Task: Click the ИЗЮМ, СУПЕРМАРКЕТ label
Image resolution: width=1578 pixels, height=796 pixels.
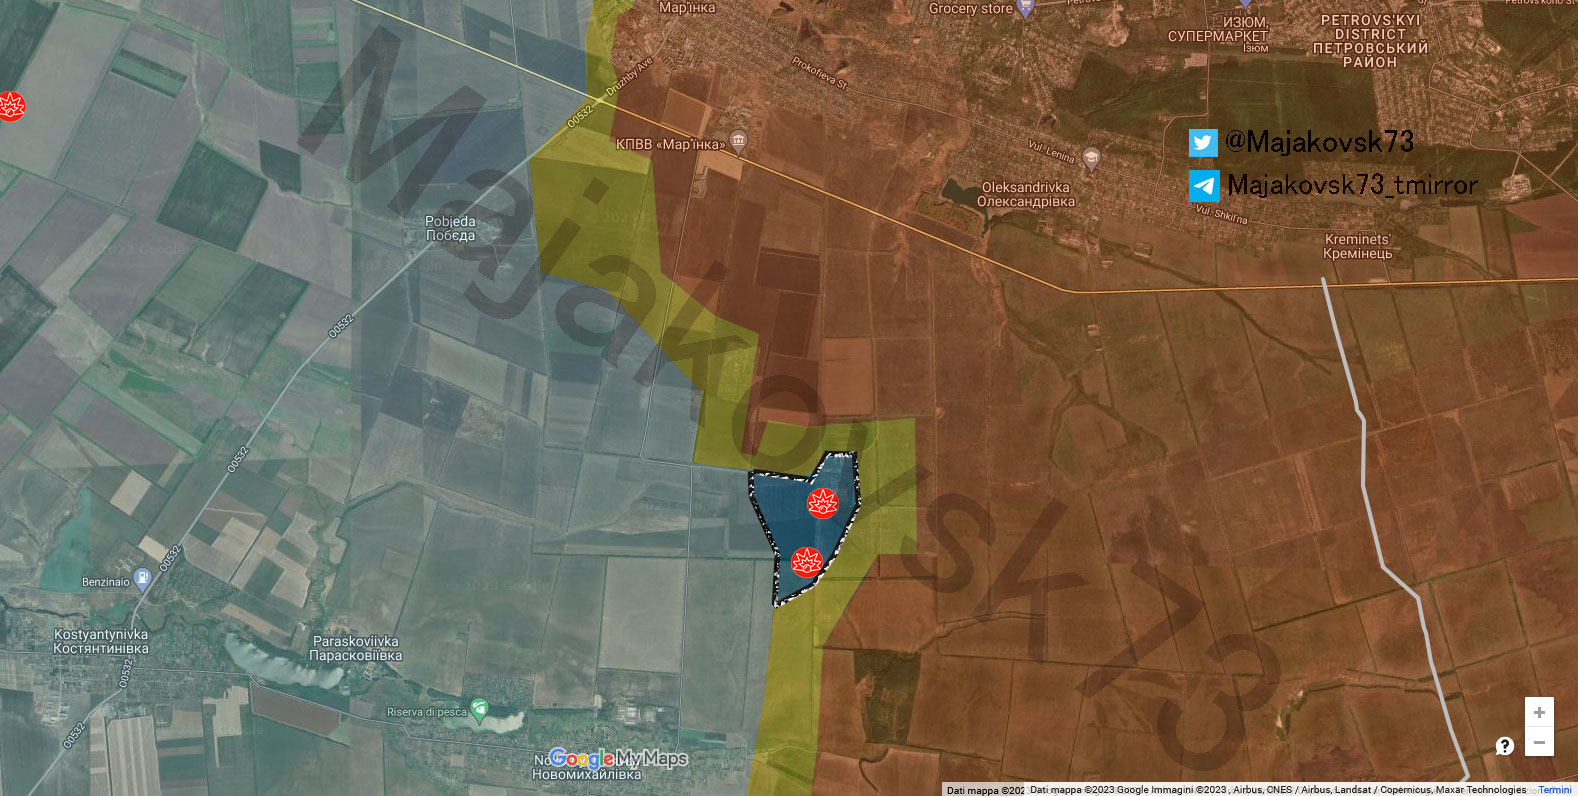Action: pos(1218,29)
